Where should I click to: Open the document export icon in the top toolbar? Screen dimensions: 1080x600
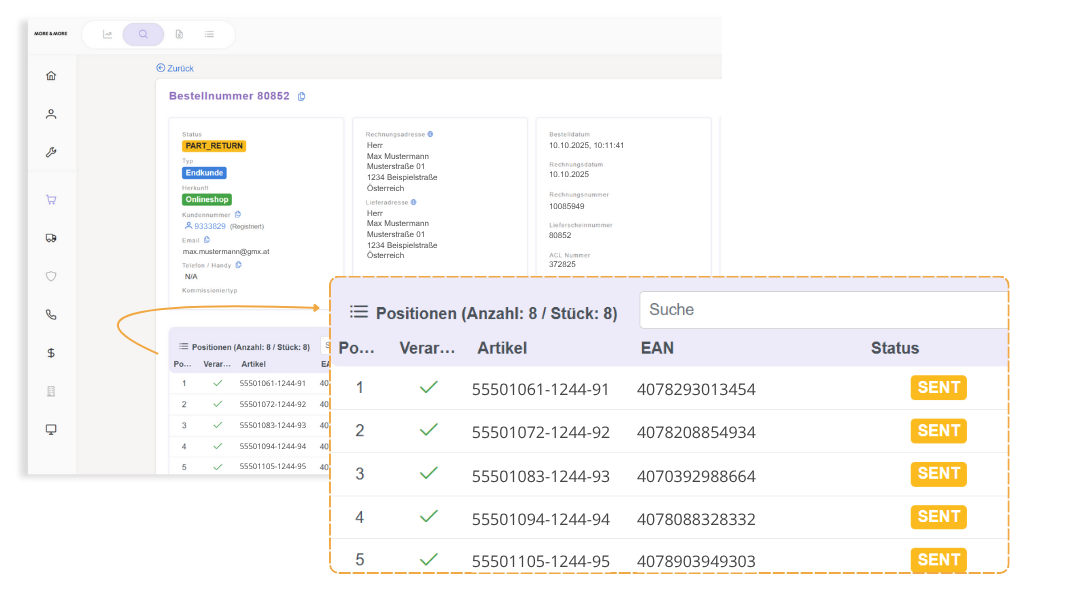178,34
